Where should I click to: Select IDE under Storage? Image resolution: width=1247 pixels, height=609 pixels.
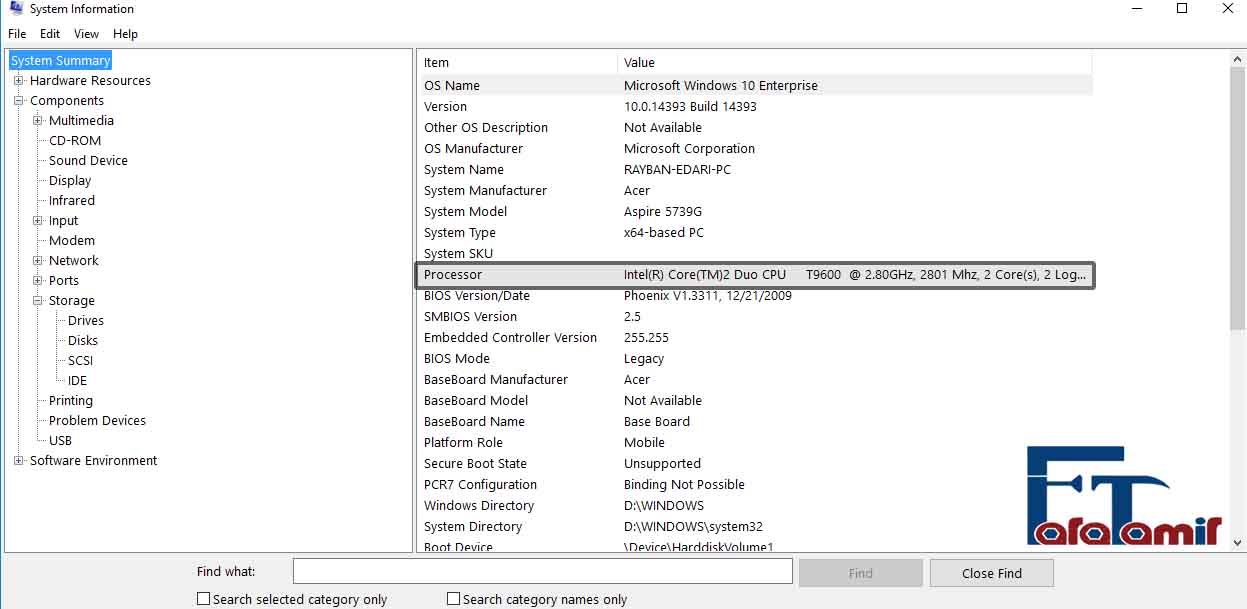(x=77, y=381)
